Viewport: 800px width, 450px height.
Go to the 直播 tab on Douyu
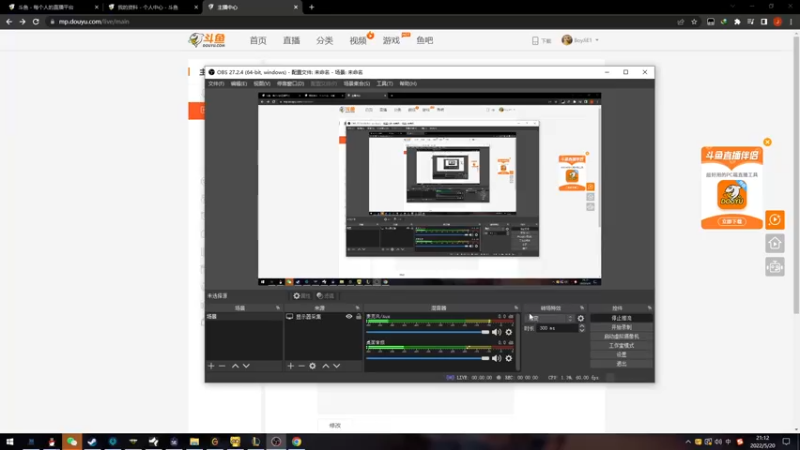pyautogui.click(x=291, y=41)
